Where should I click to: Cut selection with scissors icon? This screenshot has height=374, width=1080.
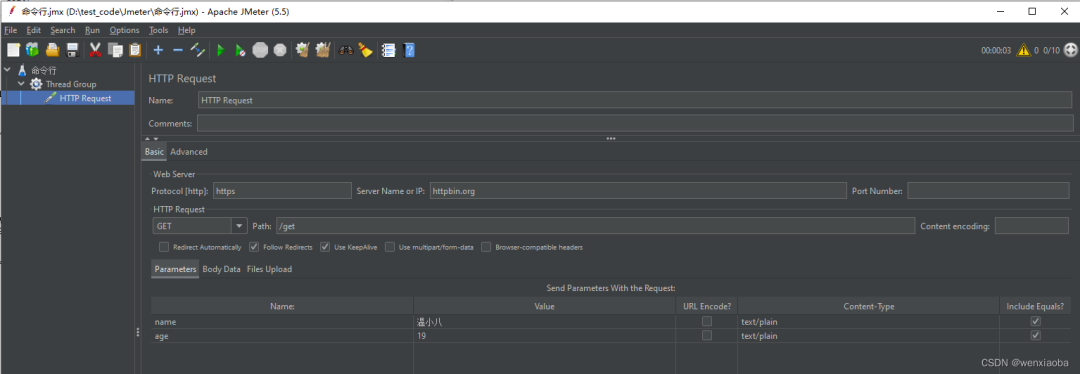pos(96,50)
